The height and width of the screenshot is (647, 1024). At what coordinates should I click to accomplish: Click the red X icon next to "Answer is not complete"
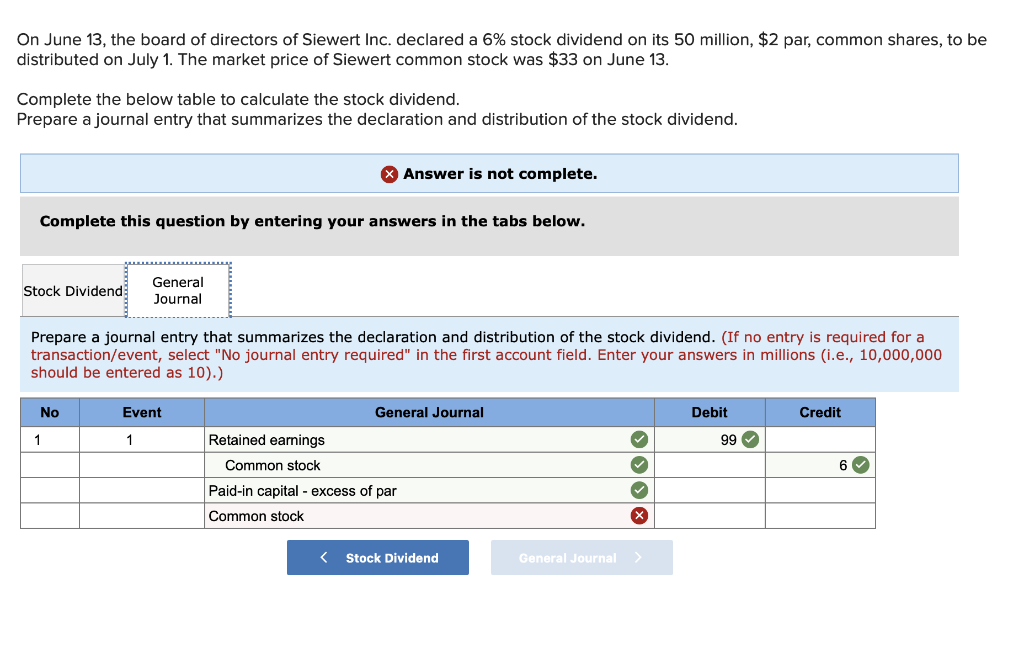(389, 173)
